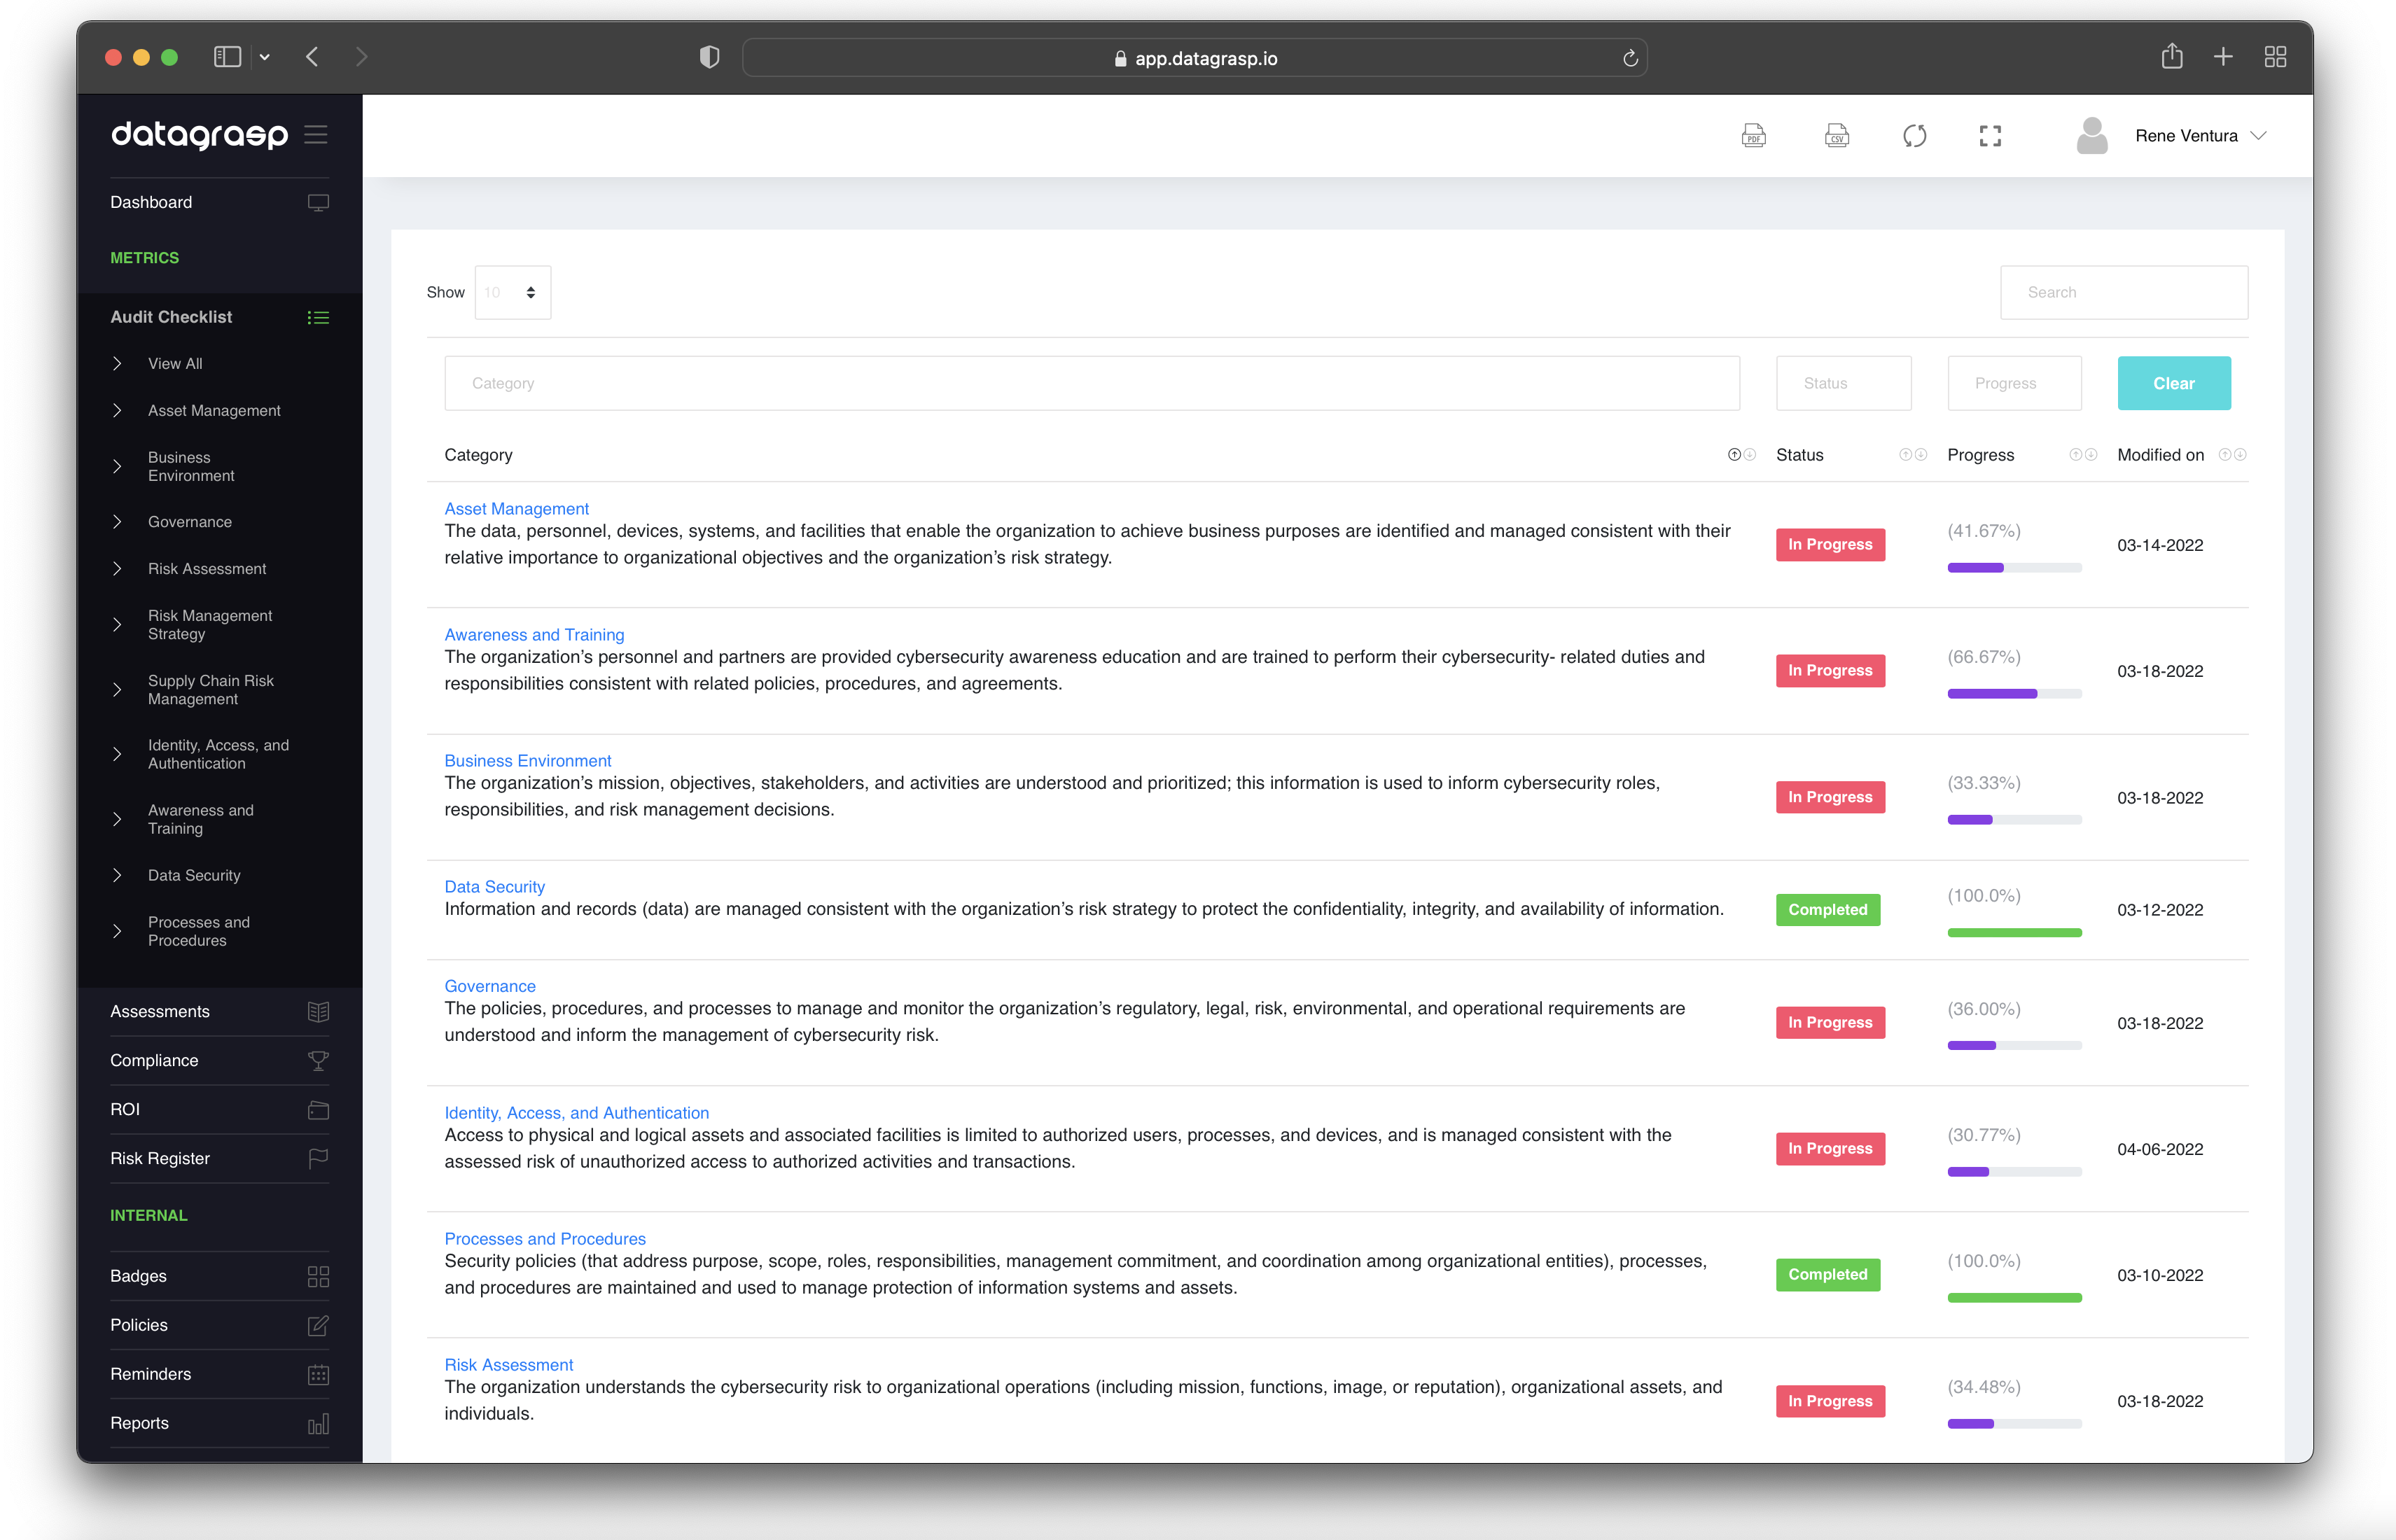2396x1540 pixels.
Task: Export the table as PDF
Action: pos(1753,135)
